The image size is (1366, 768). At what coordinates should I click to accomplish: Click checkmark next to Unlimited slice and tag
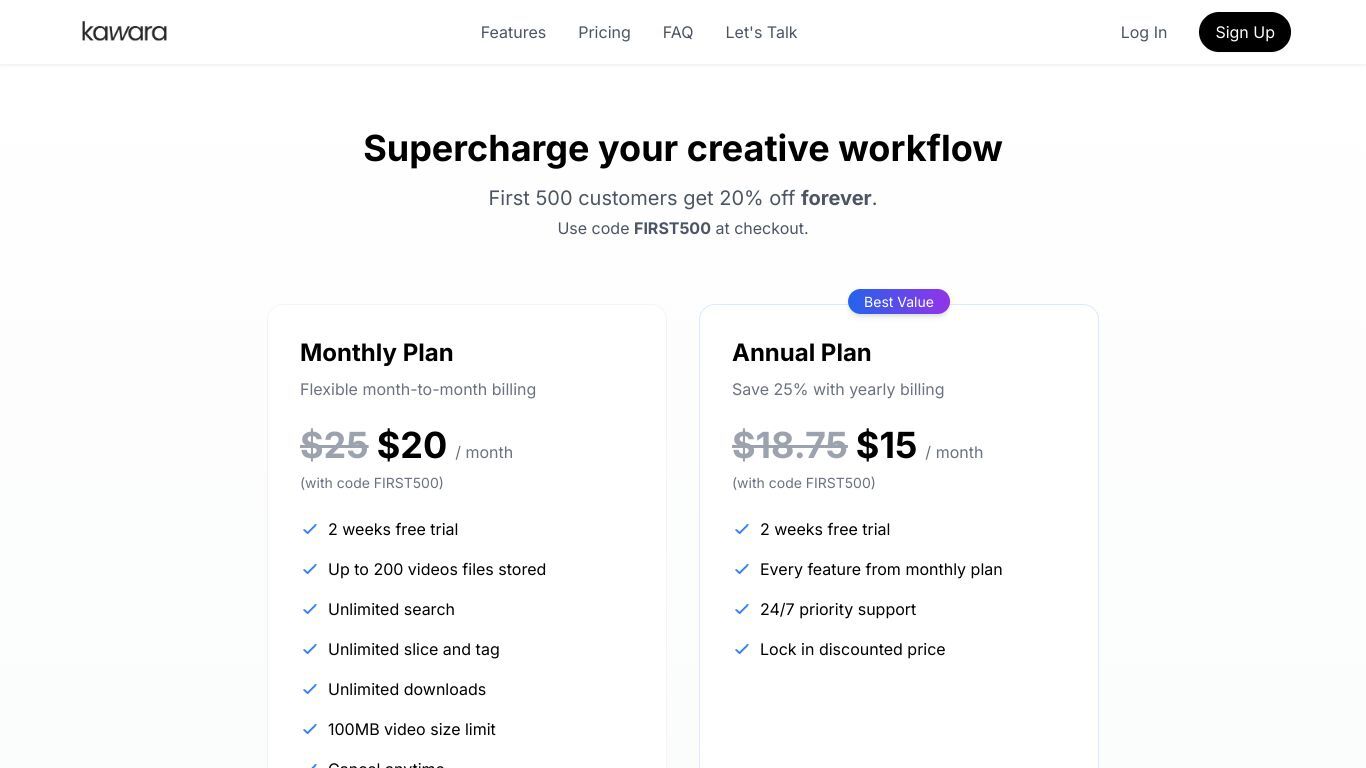tap(310, 649)
